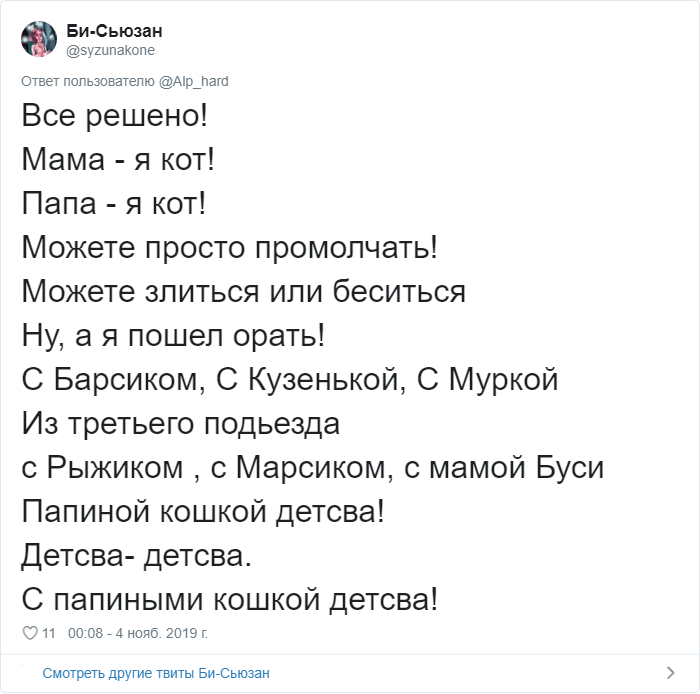
Task: Click the line Можете злиться или беситься
Action: (x=243, y=291)
